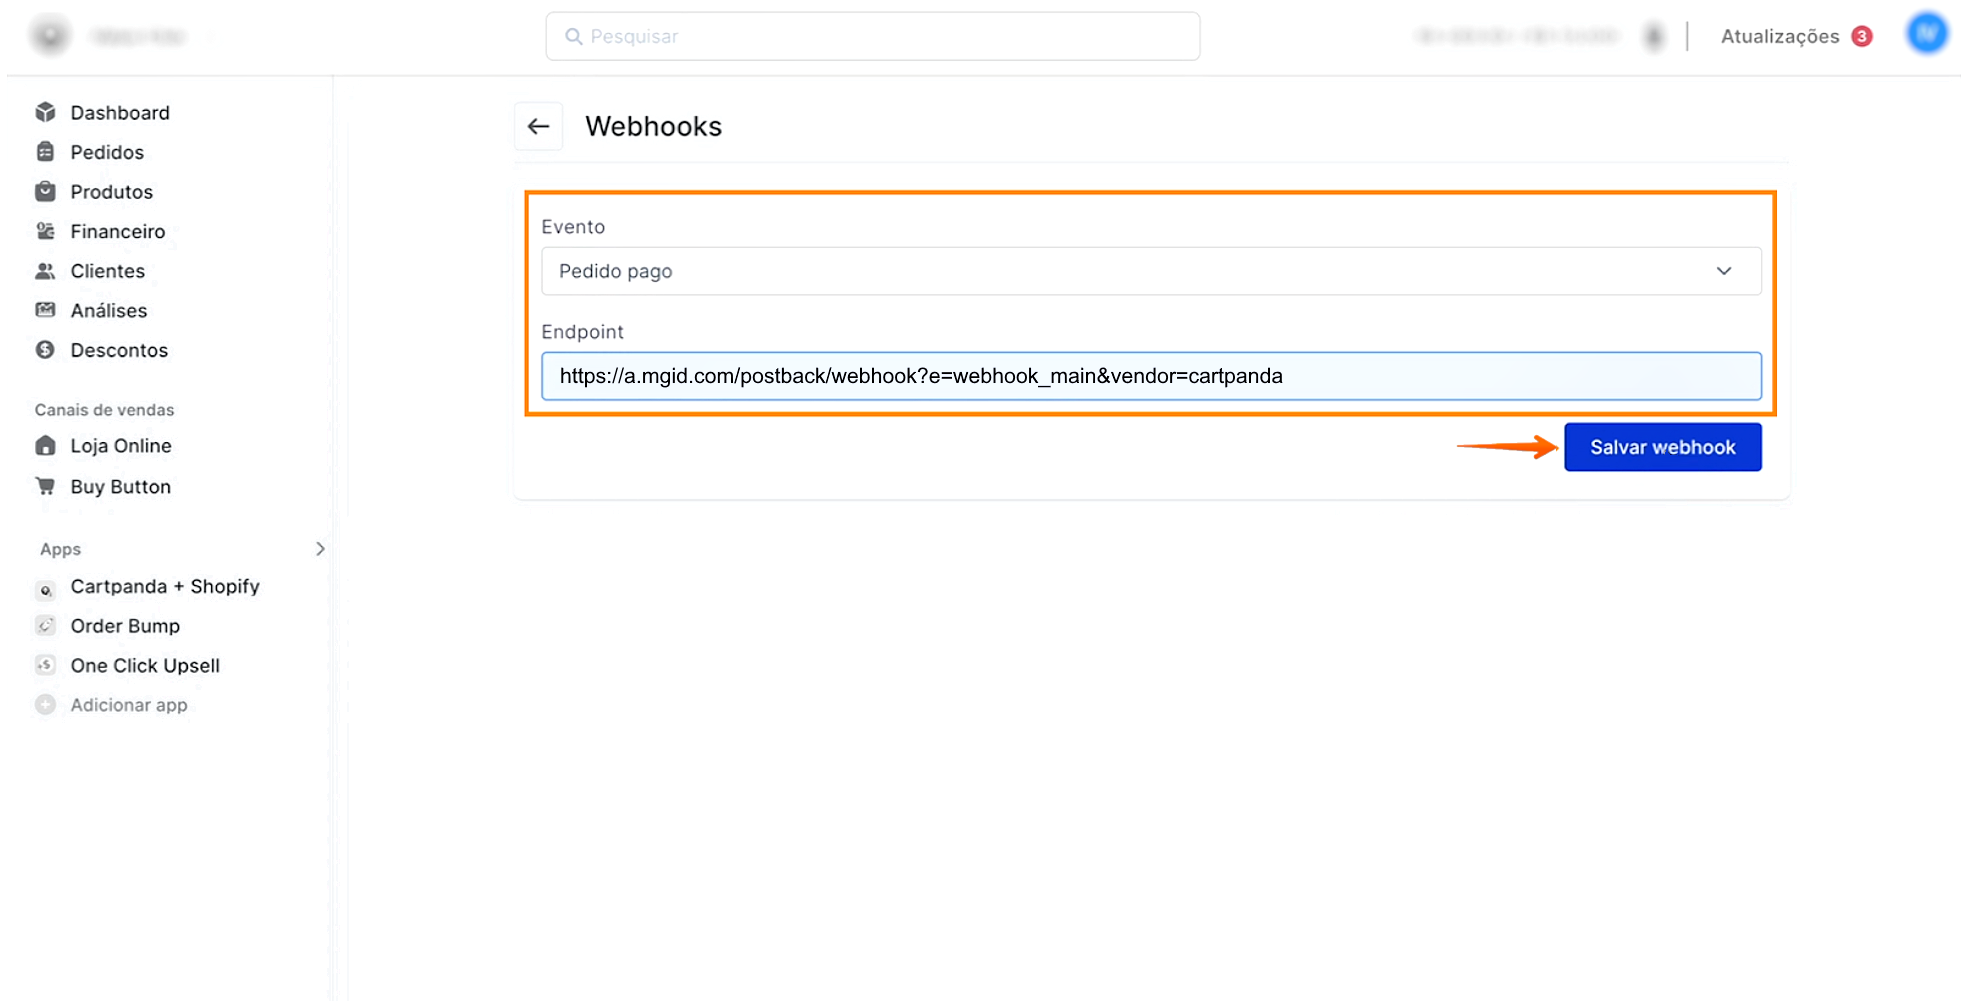Click the Buy Button cart icon
The width and height of the screenshot is (1962, 1001).
pyautogui.click(x=45, y=486)
